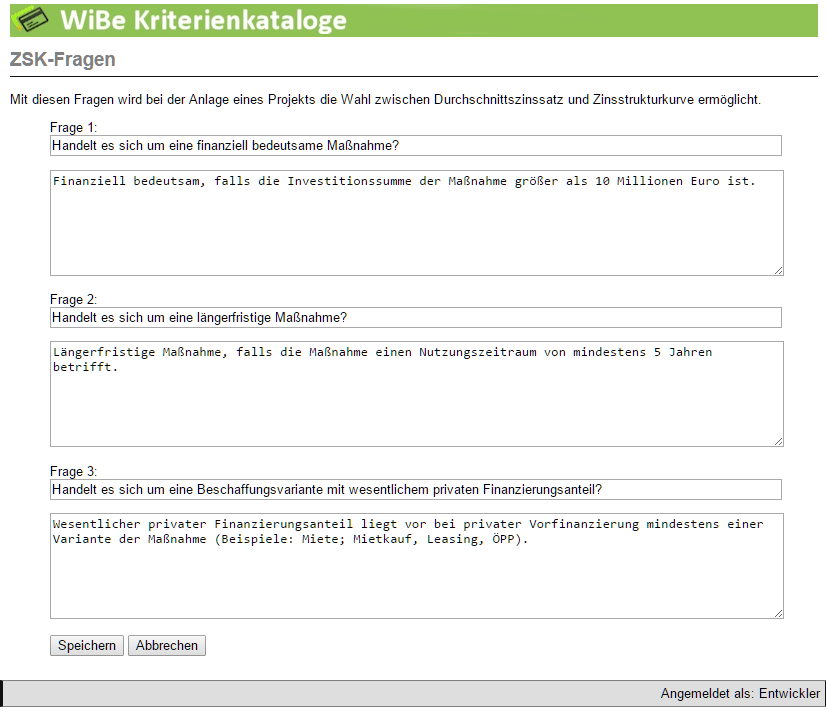Viewport: 826px width, 717px height.
Task: Grab the resize handle of Frage 1 textarea
Action: 777,269
